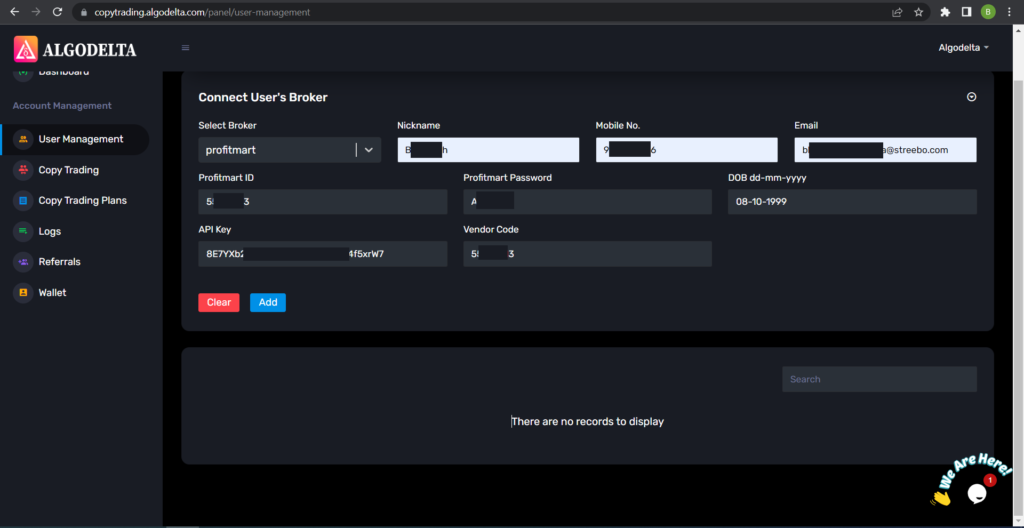Focus the API Key field
This screenshot has height=528, width=1024.
[323, 254]
